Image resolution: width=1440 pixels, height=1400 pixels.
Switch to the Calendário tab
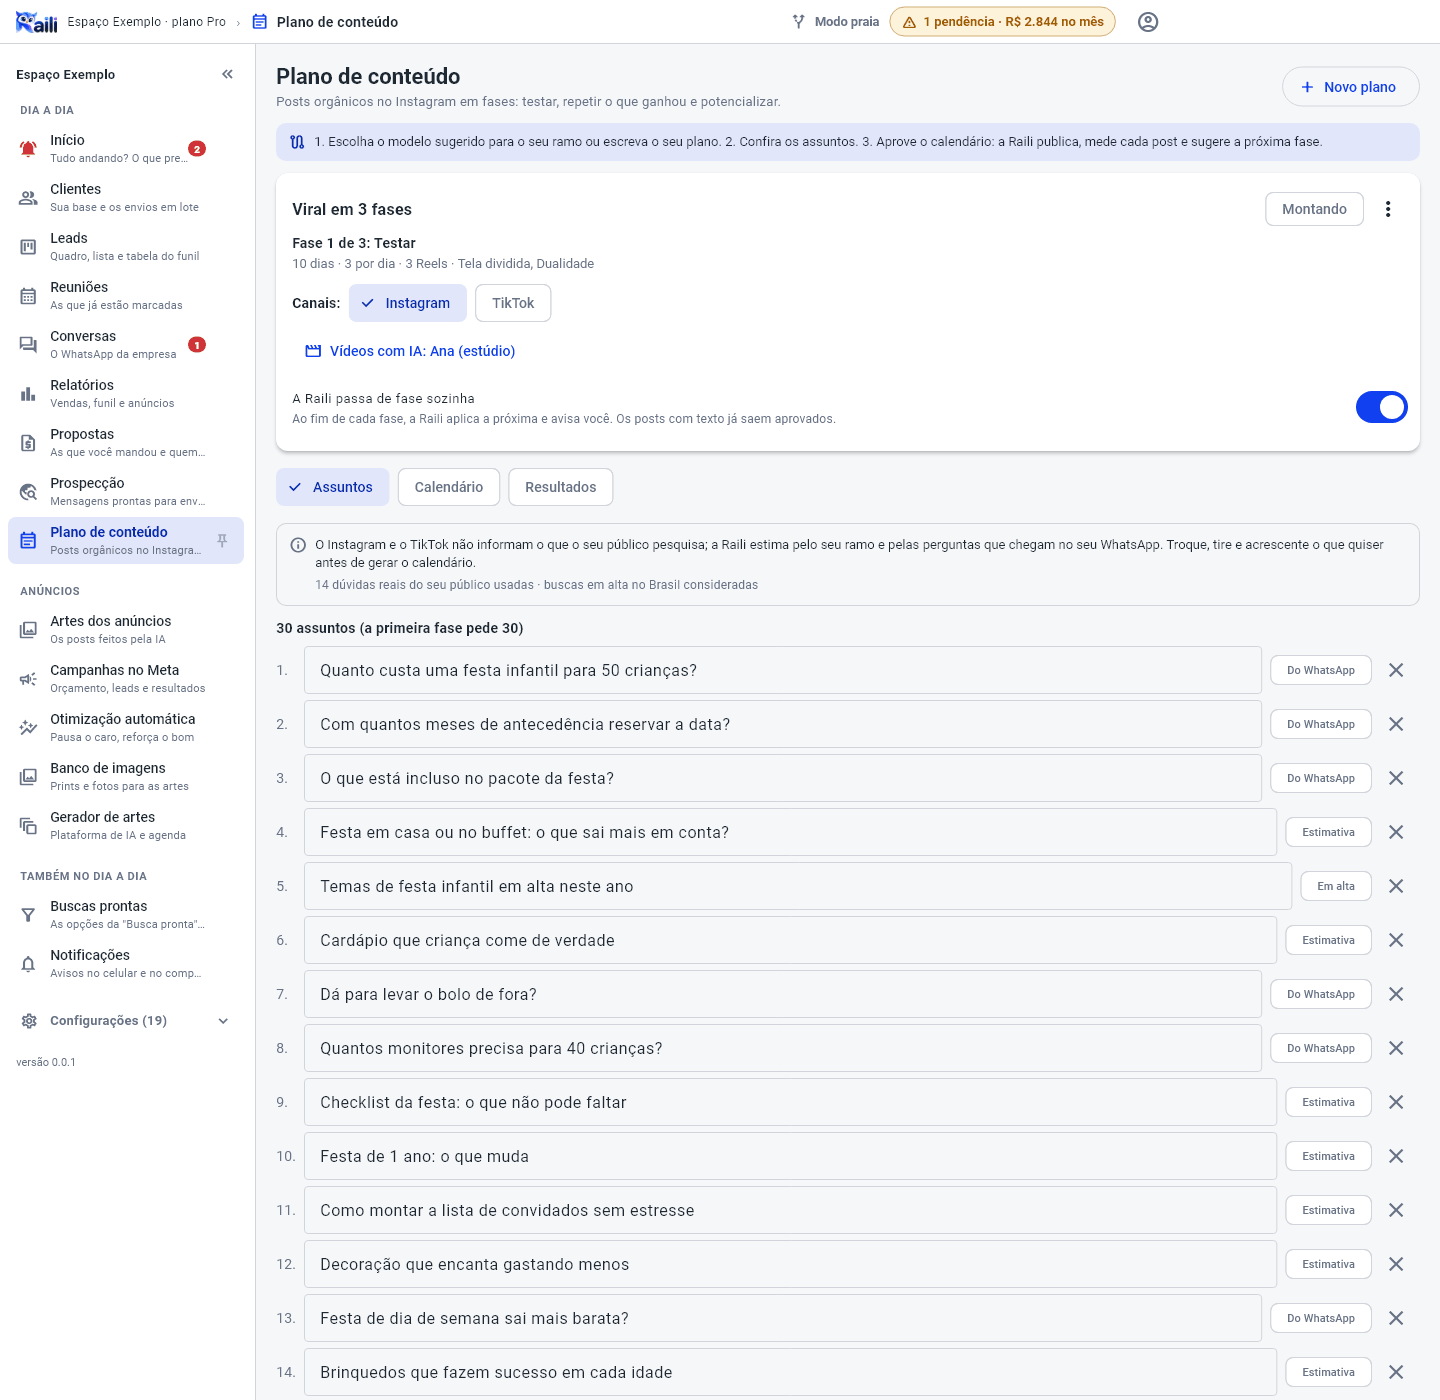(x=449, y=487)
